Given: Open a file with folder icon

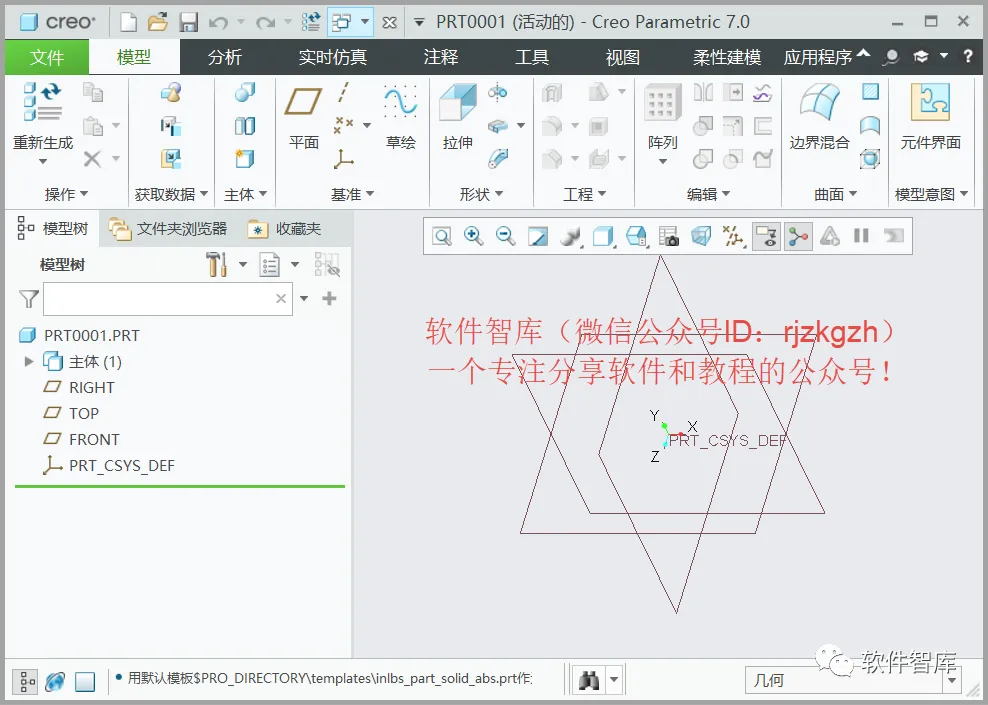Looking at the screenshot, I should (158, 23).
